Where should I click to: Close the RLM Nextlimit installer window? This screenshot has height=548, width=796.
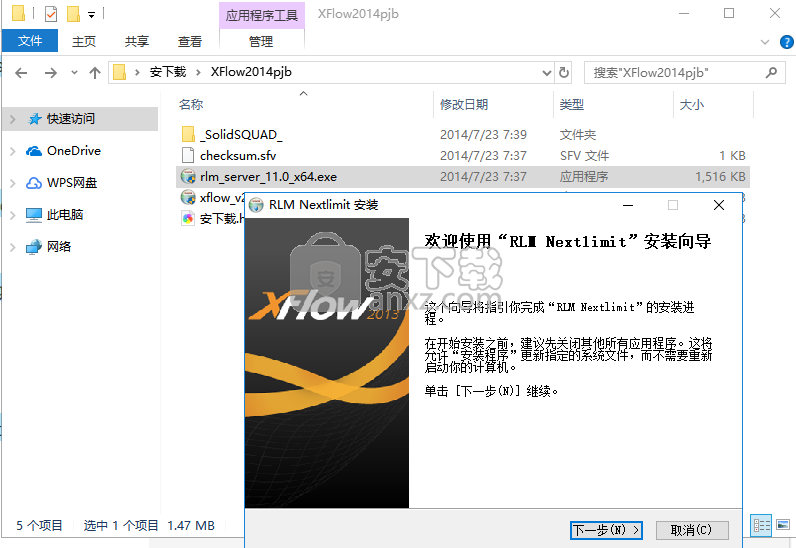tap(718, 205)
